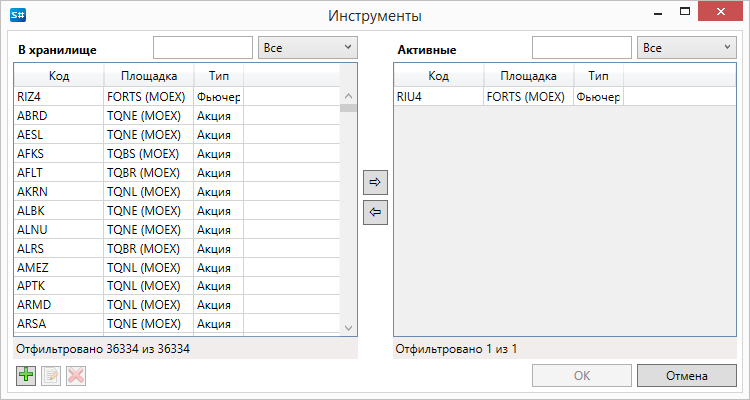Click the left arrow remove button
Viewport: 750px width, 400px height.
click(375, 212)
